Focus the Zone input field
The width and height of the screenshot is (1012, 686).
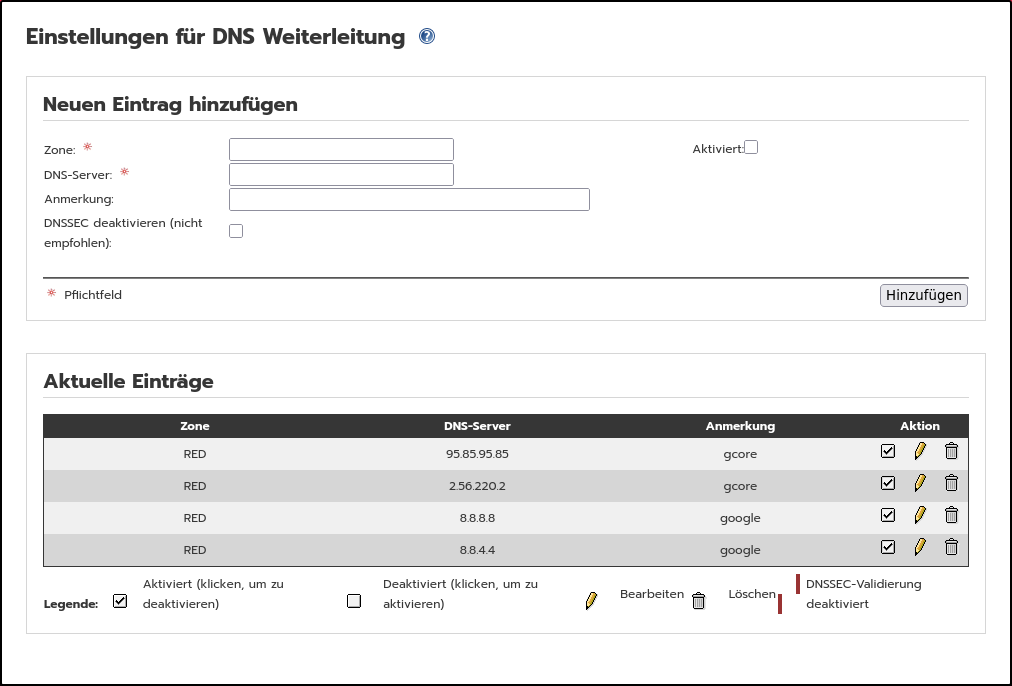pos(341,150)
